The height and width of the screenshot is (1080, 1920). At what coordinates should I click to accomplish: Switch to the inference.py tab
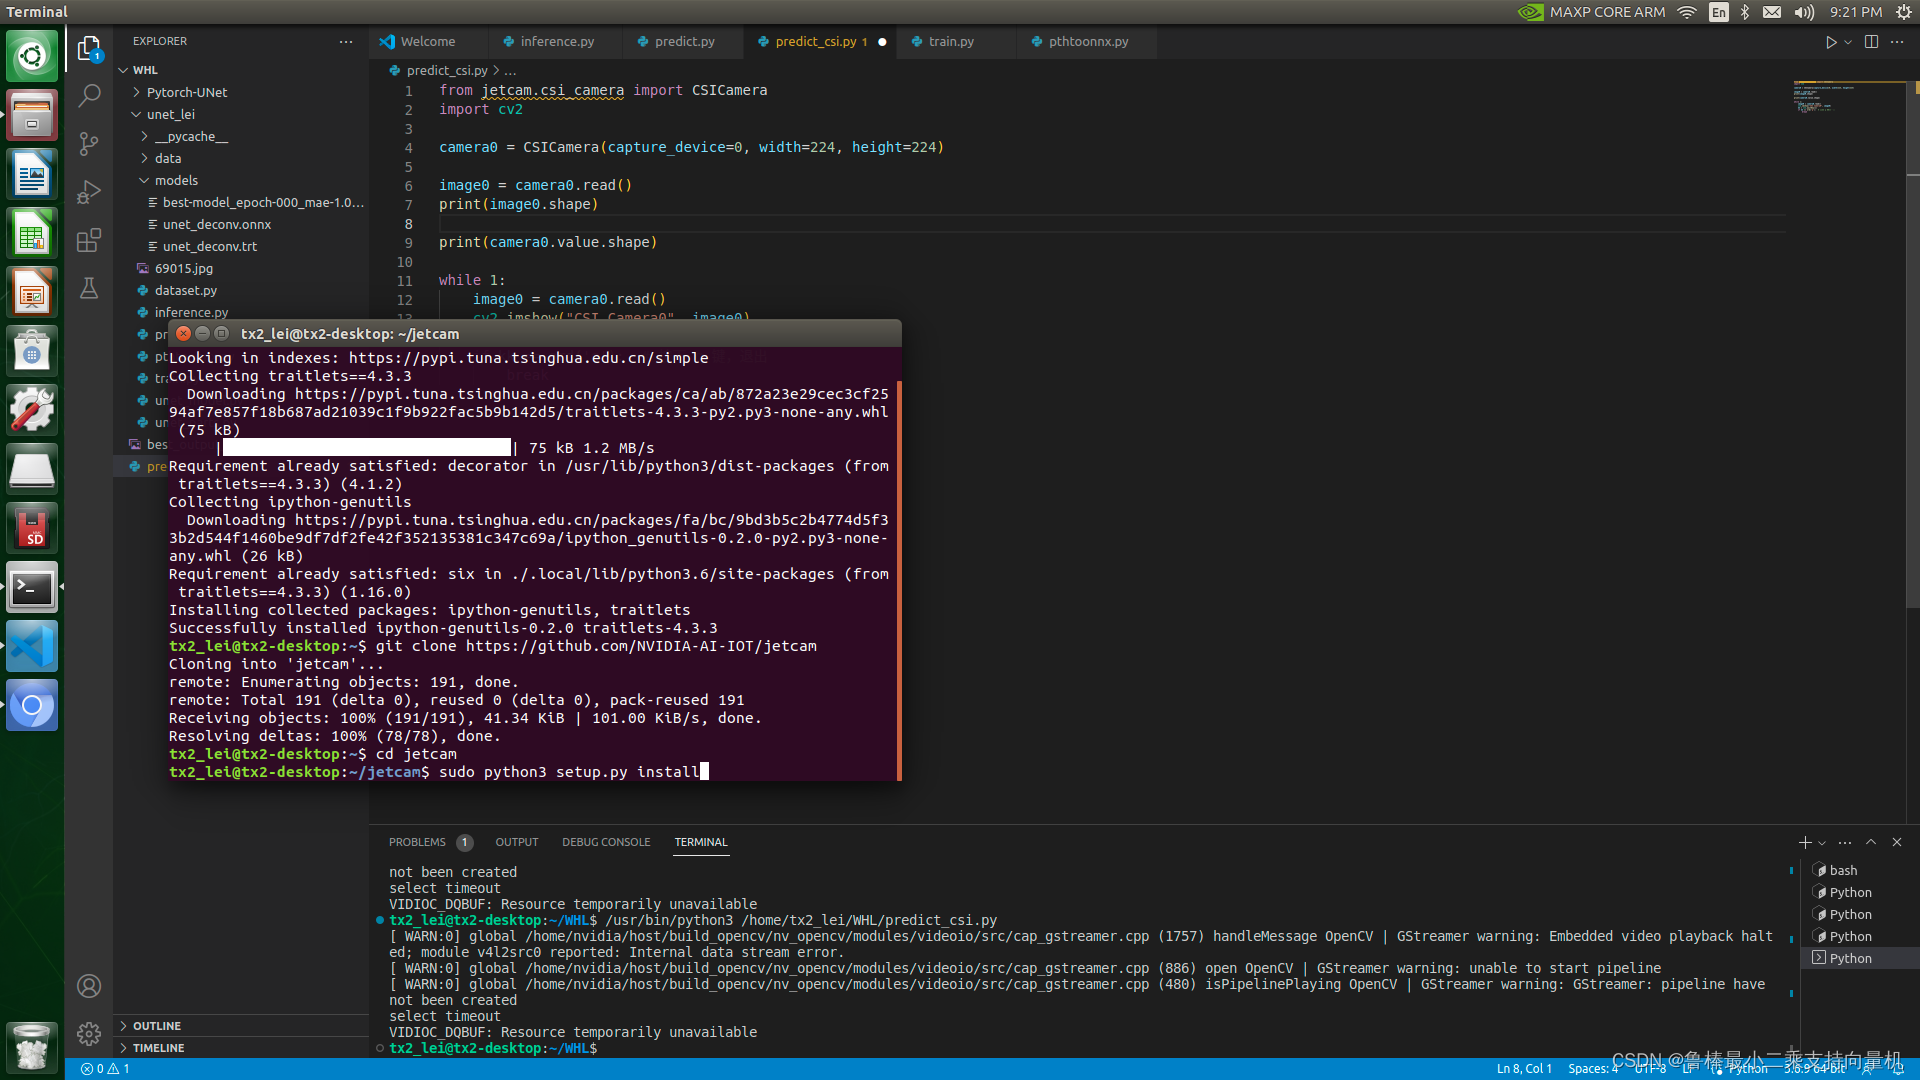[557, 41]
